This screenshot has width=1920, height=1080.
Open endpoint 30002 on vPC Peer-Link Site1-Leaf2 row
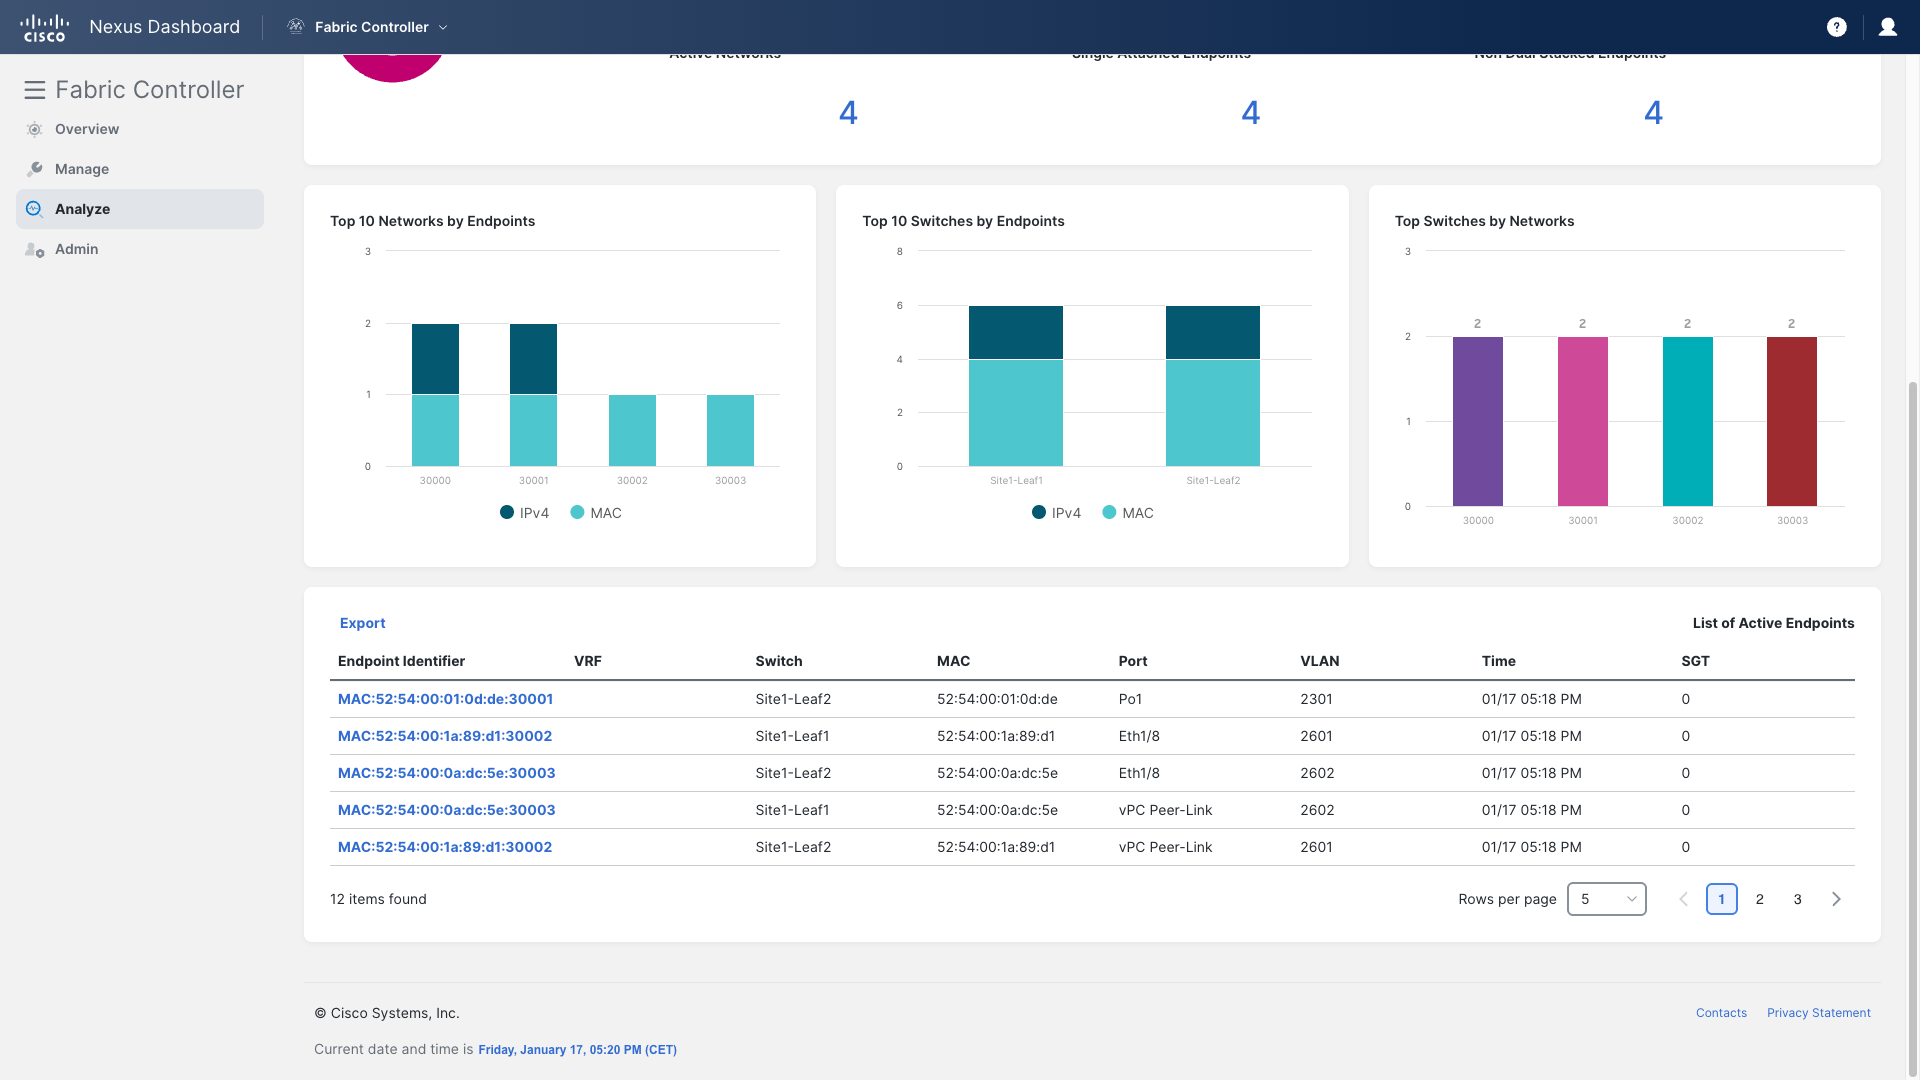pyautogui.click(x=445, y=847)
